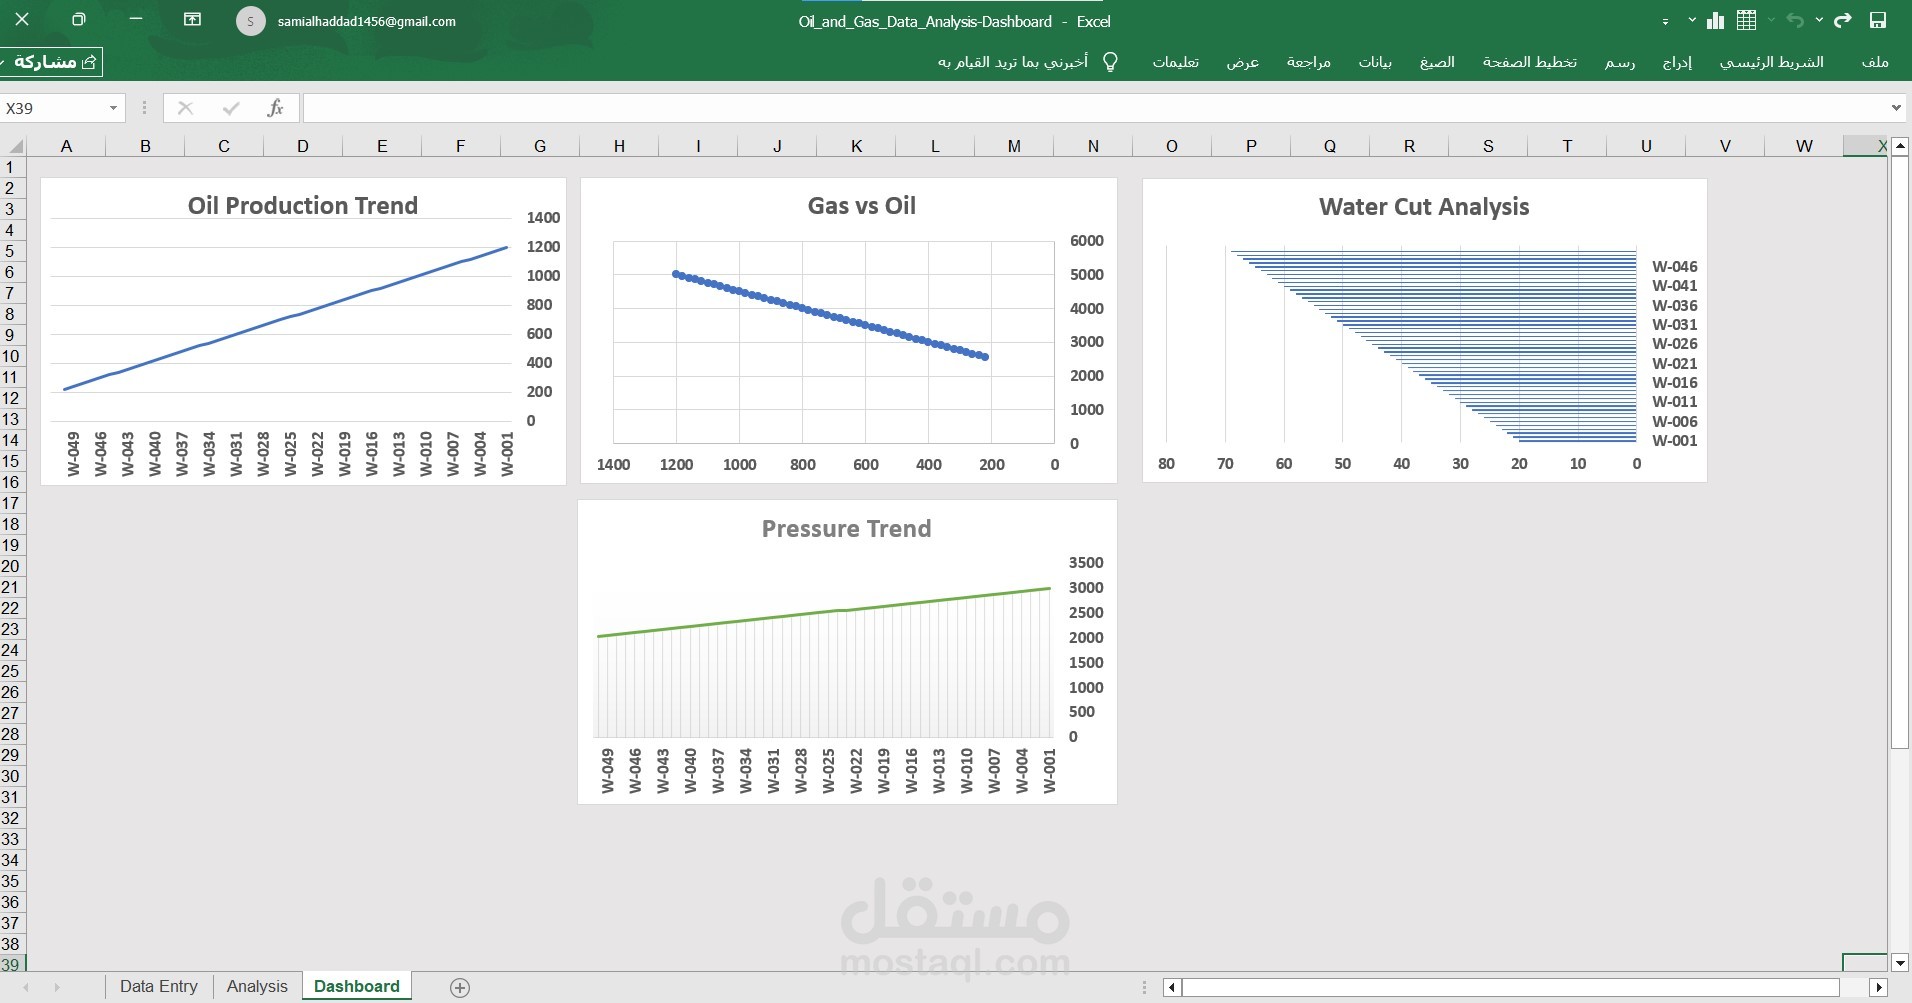The width and height of the screenshot is (1912, 1003).
Task: Click the Ribbon Display Options icon
Action: pos(192,20)
